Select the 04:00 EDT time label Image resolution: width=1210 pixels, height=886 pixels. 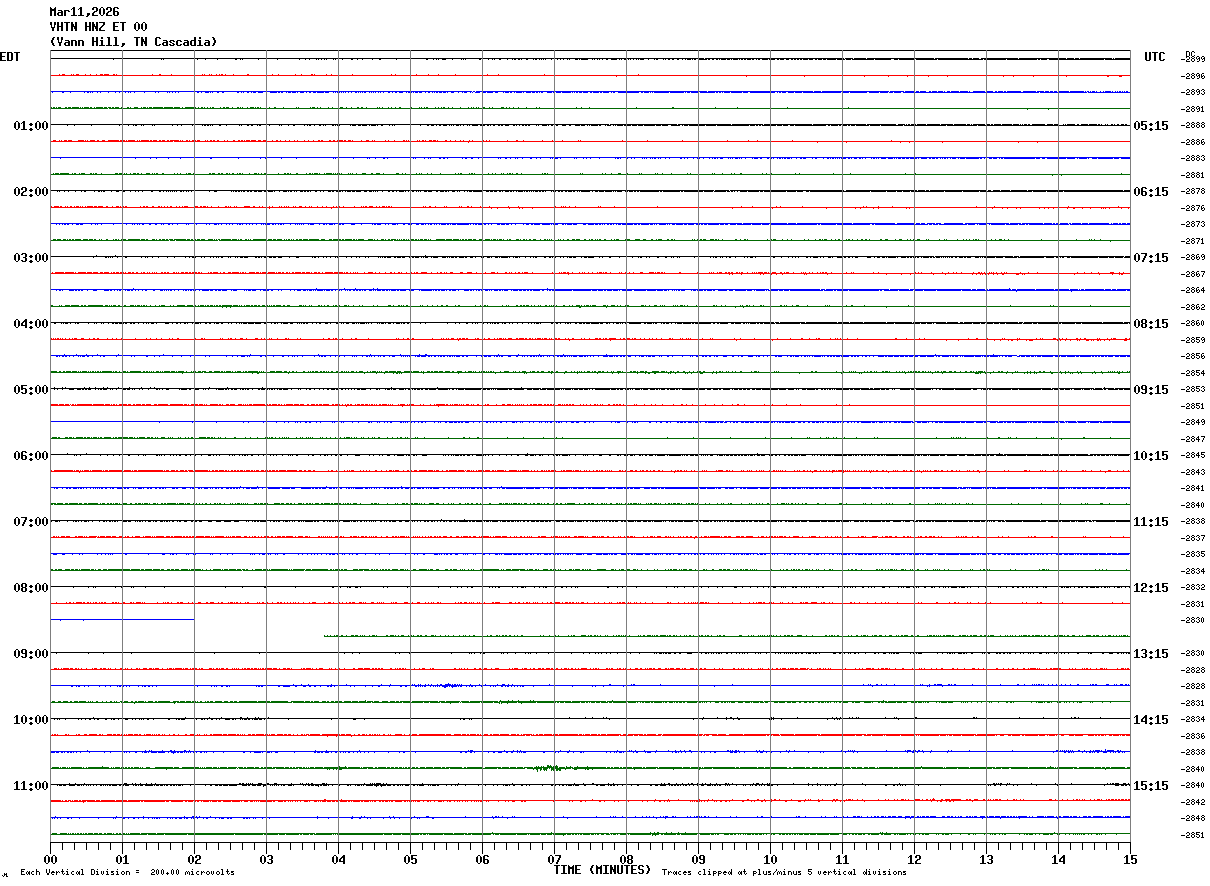coord(31,324)
